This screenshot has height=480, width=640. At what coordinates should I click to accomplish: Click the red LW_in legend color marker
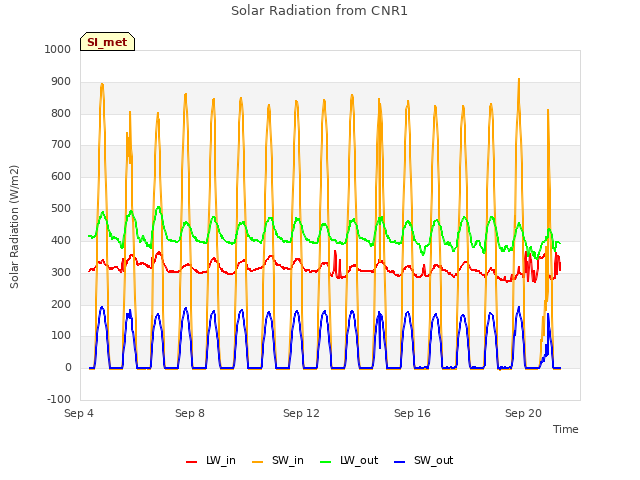click(191, 462)
